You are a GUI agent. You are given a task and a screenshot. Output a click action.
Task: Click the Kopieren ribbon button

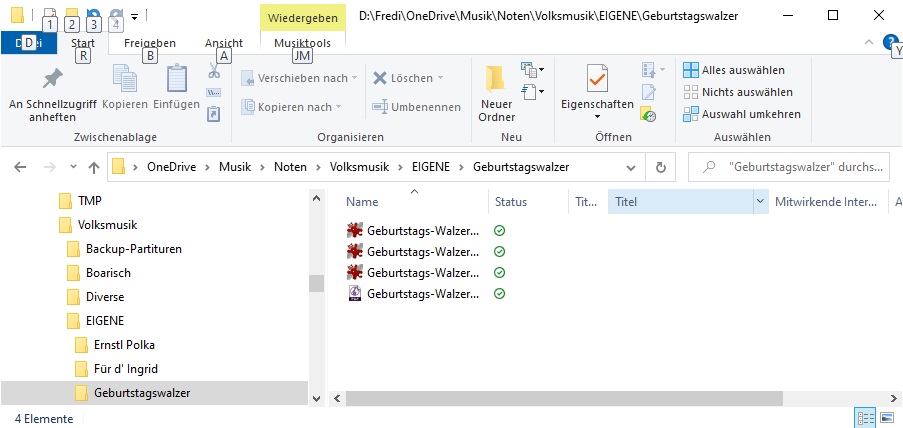tap(125, 88)
